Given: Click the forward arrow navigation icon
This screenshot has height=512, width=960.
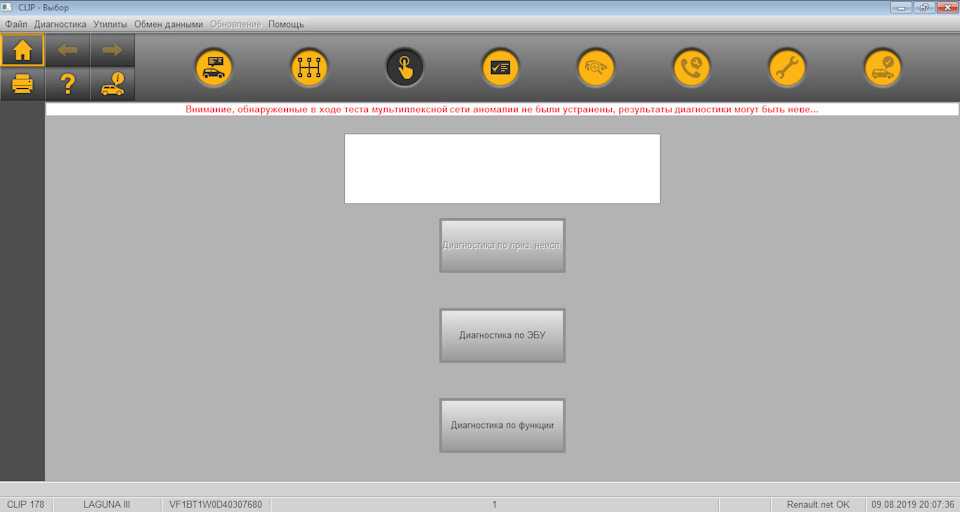Looking at the screenshot, I should (x=112, y=50).
